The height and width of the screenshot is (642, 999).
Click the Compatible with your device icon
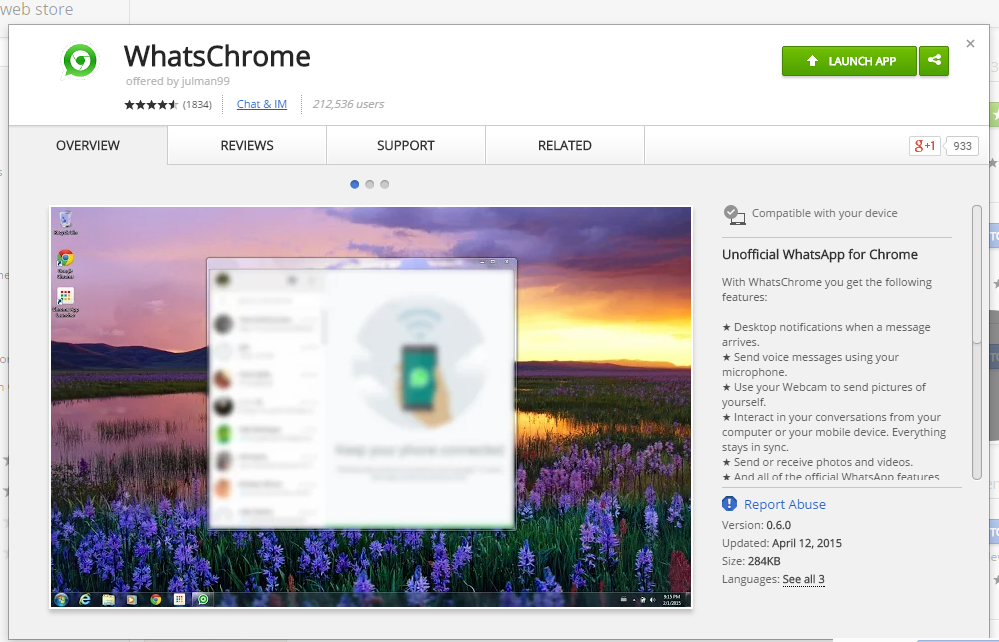point(734,215)
